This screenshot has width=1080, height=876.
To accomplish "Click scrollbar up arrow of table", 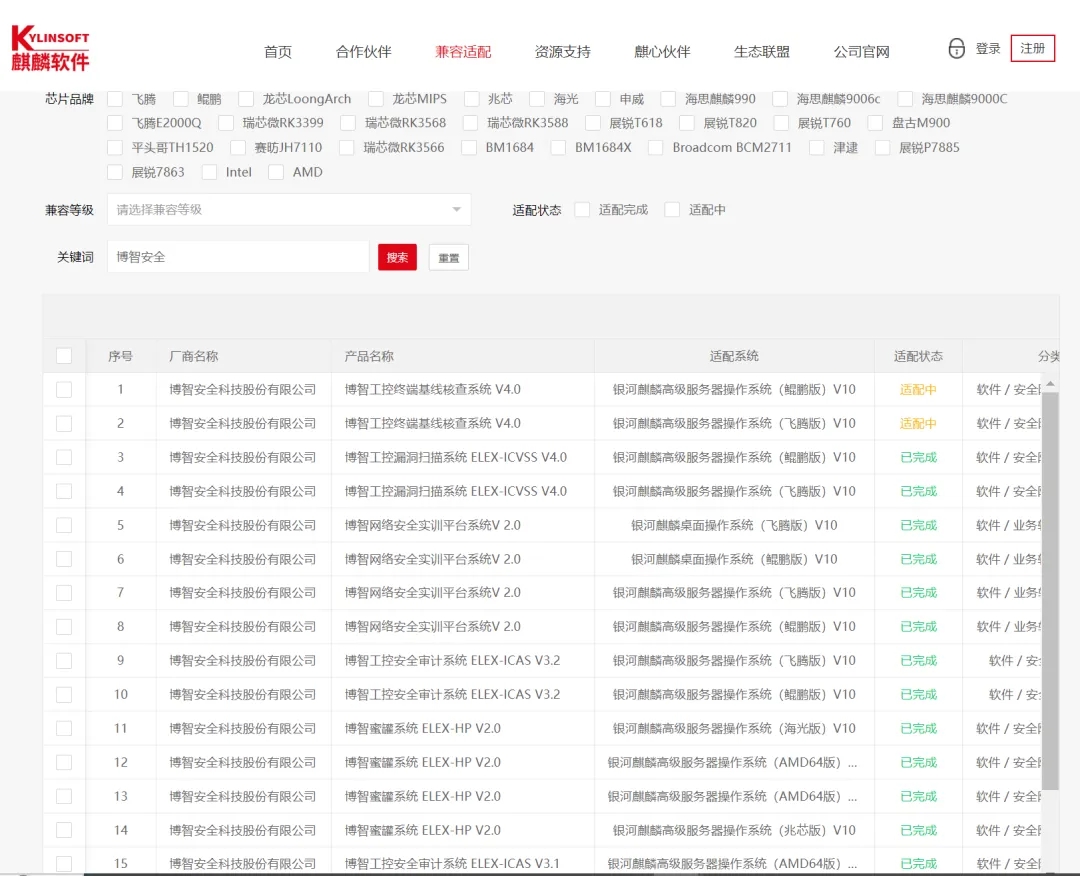I will [x=1050, y=384].
